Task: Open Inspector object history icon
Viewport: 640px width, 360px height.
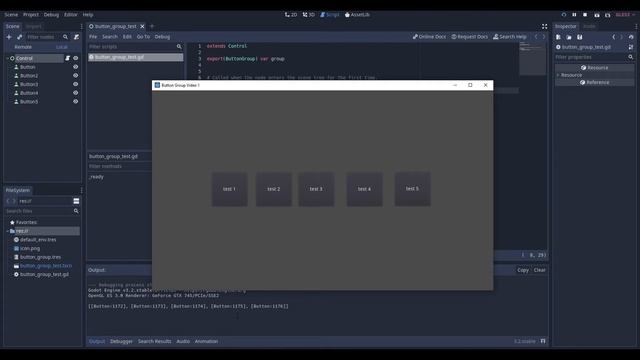Action: point(631,37)
